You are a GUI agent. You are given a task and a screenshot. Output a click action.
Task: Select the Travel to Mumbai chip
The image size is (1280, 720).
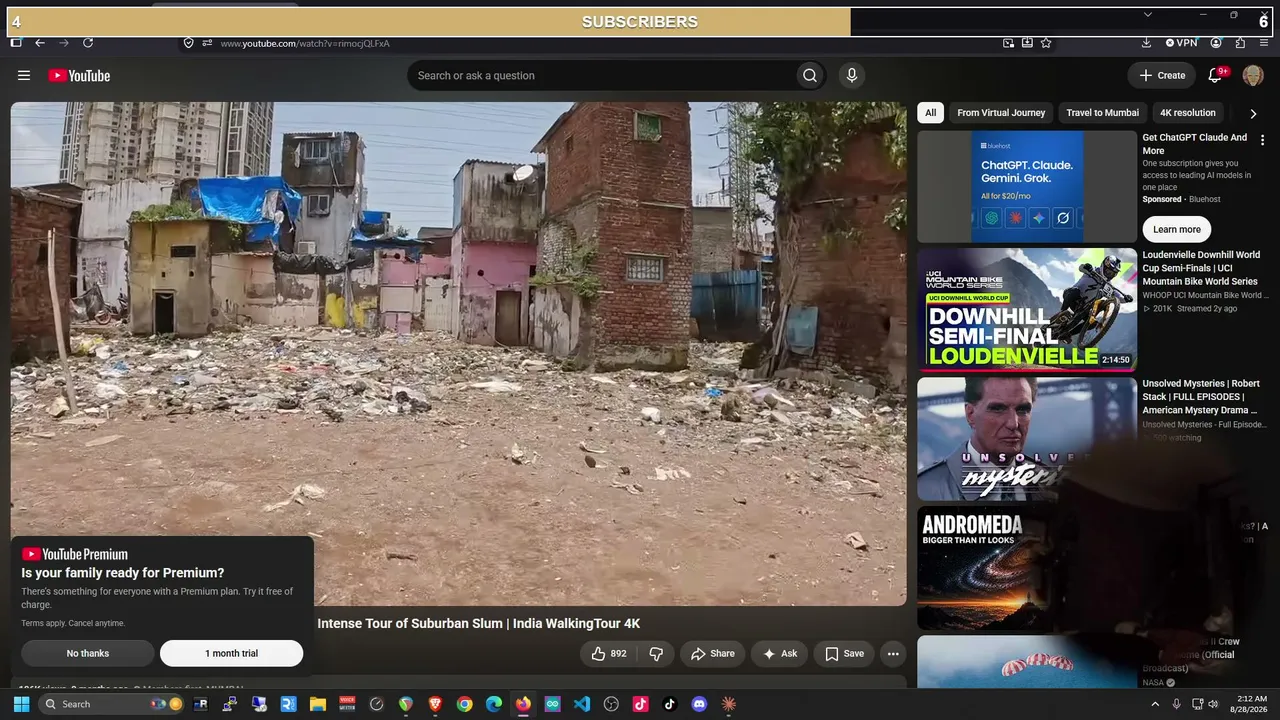pos(1102,113)
